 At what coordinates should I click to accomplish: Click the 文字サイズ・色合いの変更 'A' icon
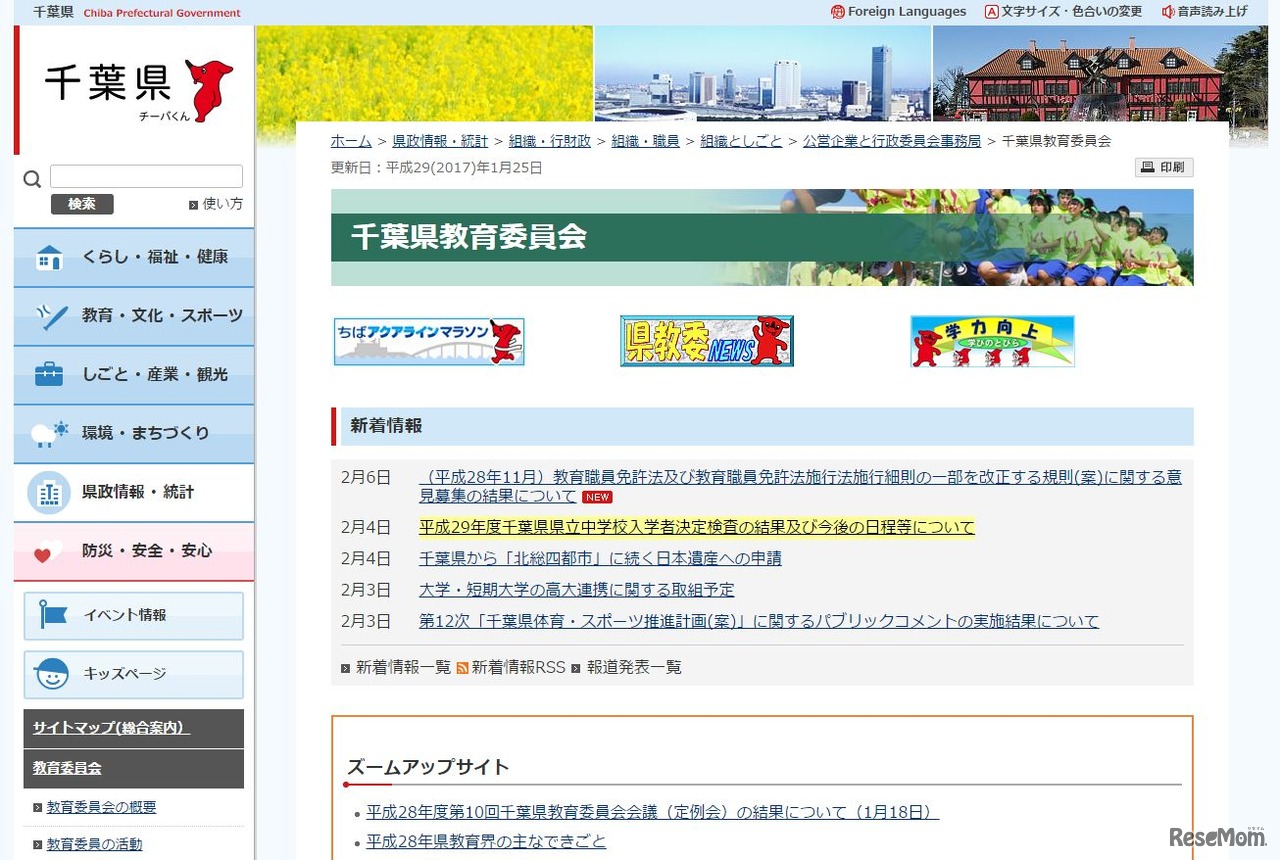point(991,12)
